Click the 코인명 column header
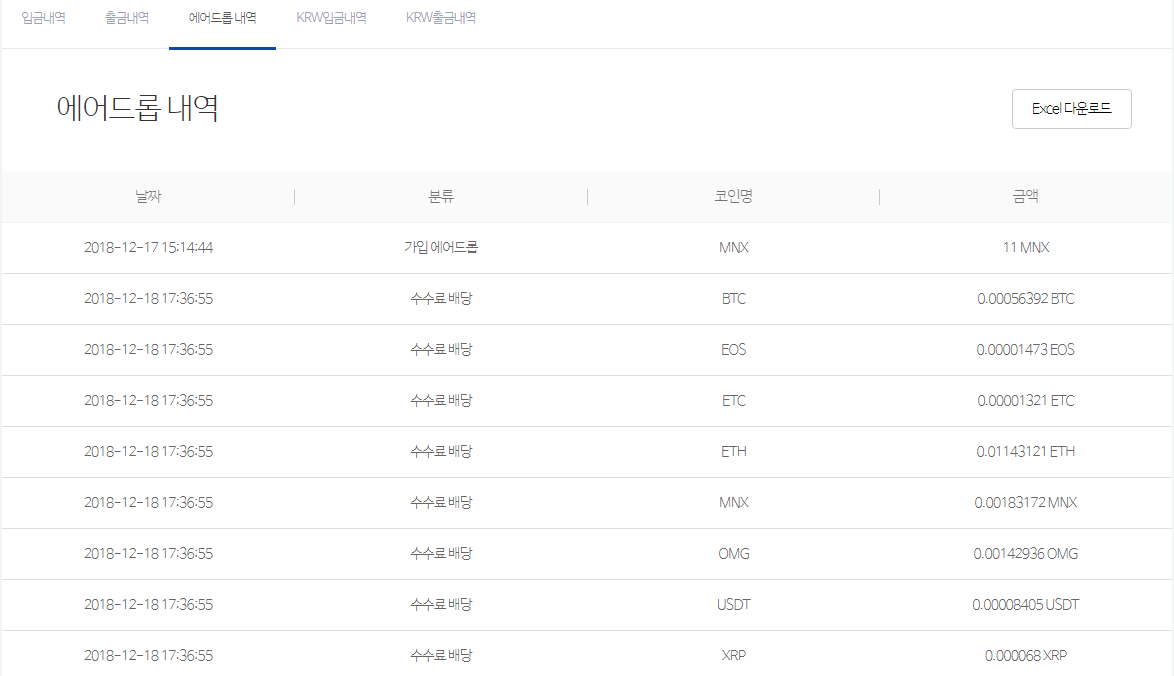1174x676 pixels. (x=733, y=196)
